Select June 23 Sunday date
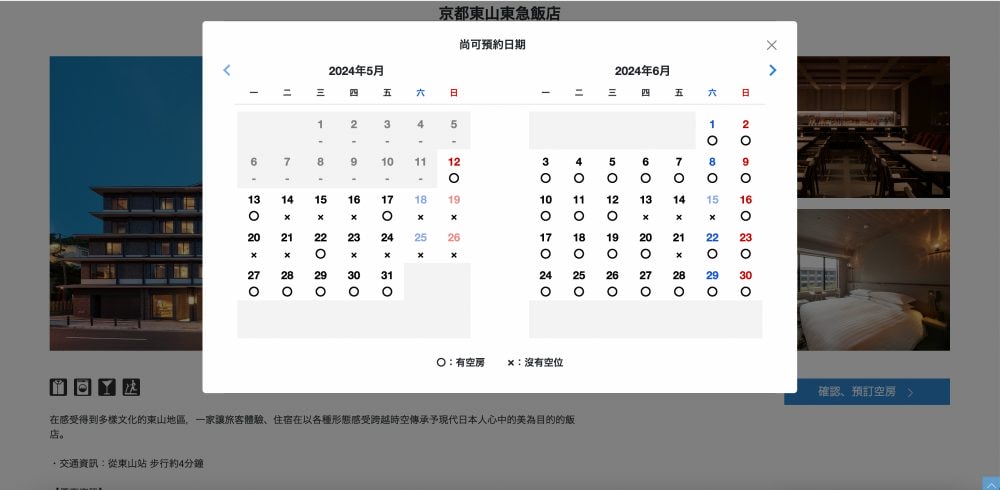This screenshot has height=490, width=1000. [746, 244]
